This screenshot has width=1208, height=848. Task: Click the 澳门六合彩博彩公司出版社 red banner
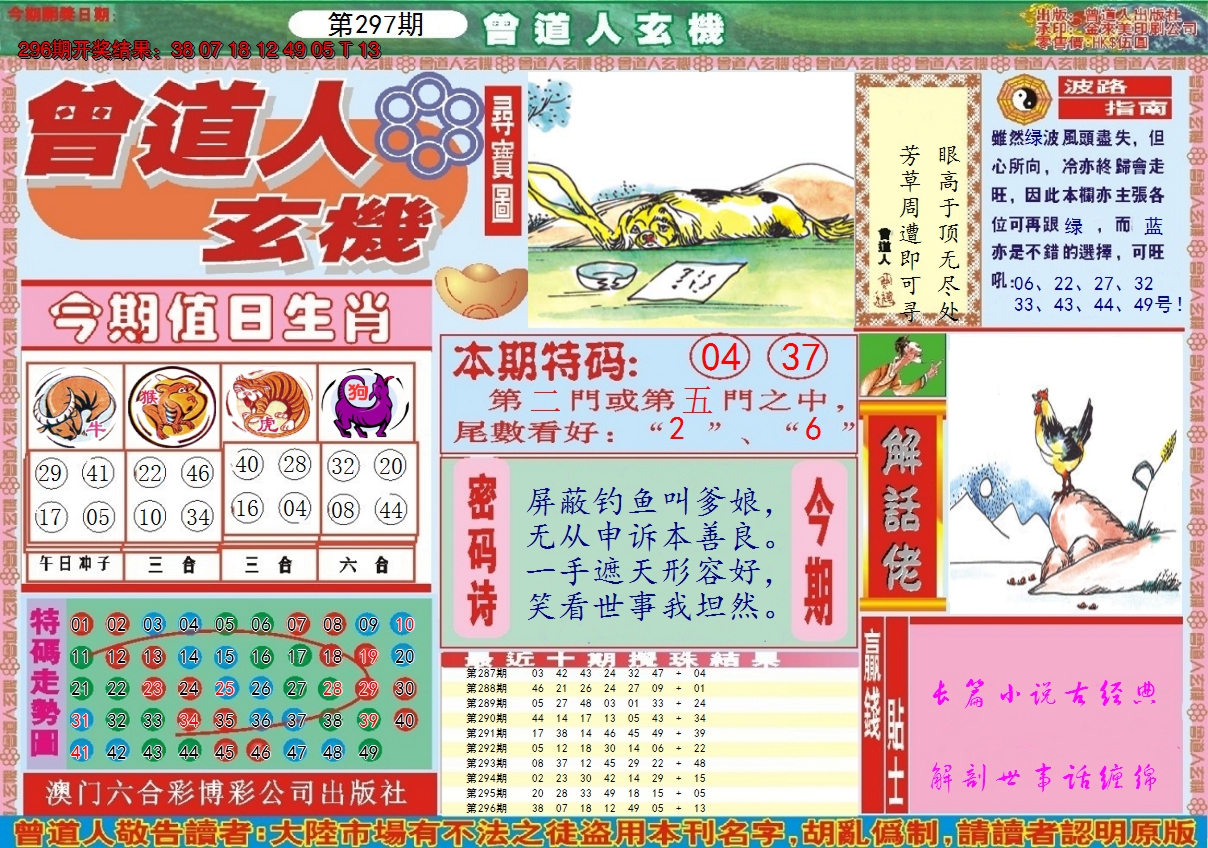pyautogui.click(x=228, y=793)
